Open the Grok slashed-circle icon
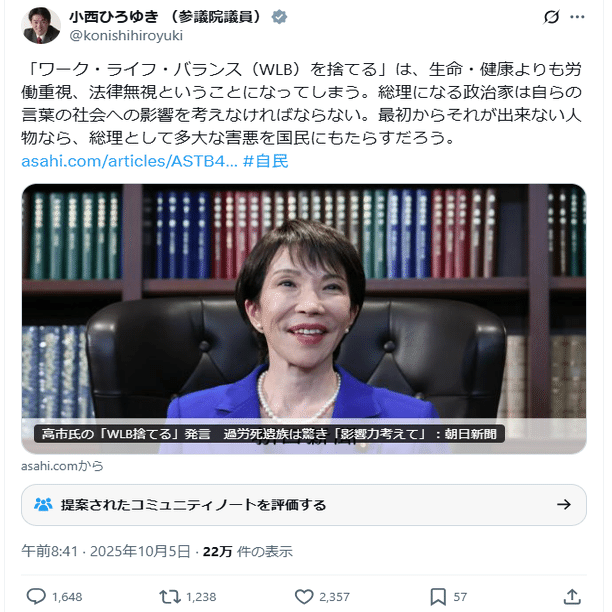612x612 pixels. click(x=551, y=17)
